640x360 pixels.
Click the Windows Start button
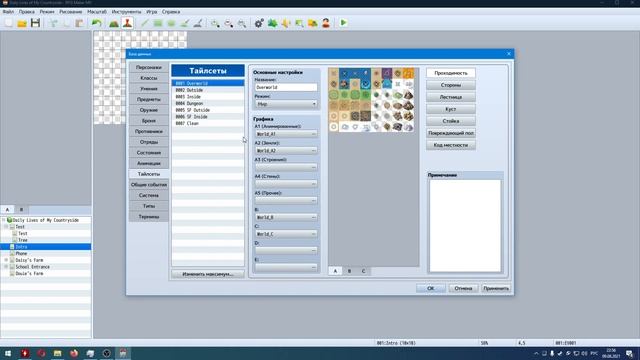pos(8,353)
